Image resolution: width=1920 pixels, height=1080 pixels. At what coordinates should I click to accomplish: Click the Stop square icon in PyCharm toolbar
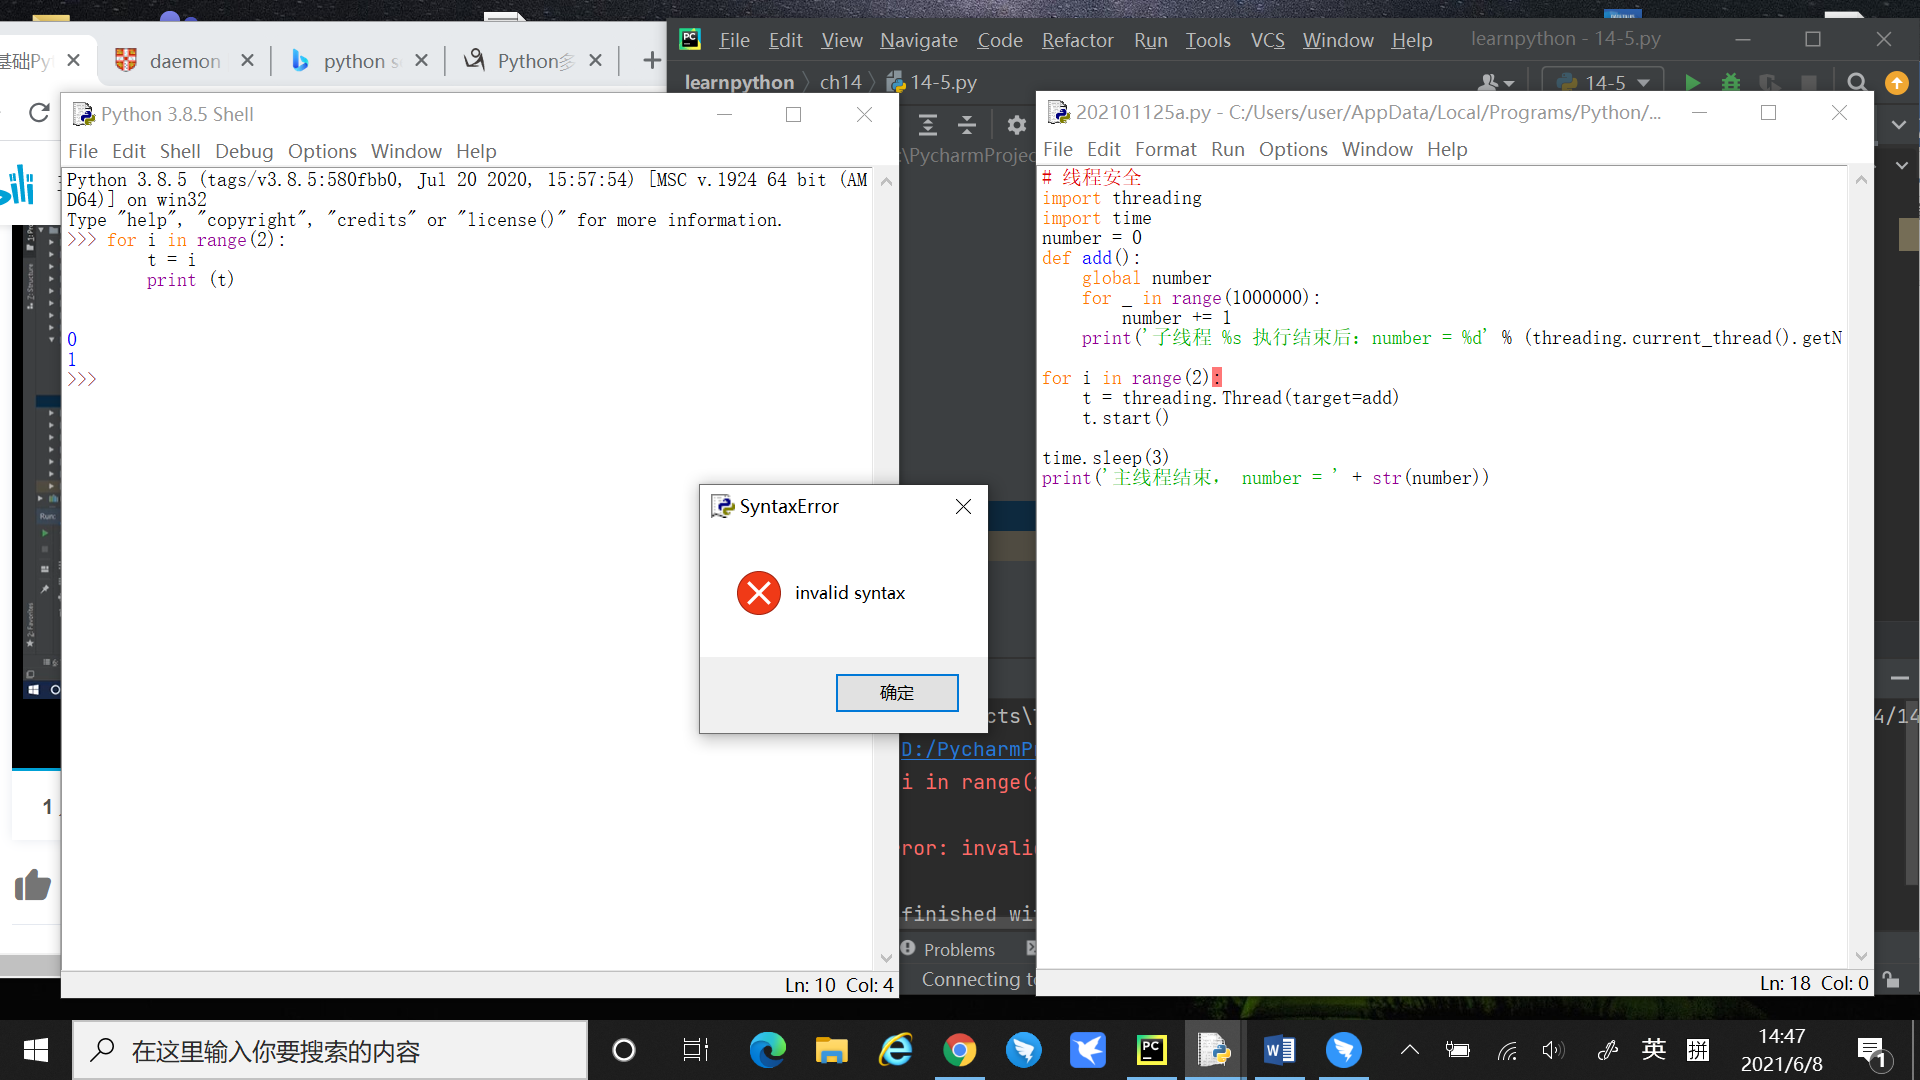(x=1809, y=83)
